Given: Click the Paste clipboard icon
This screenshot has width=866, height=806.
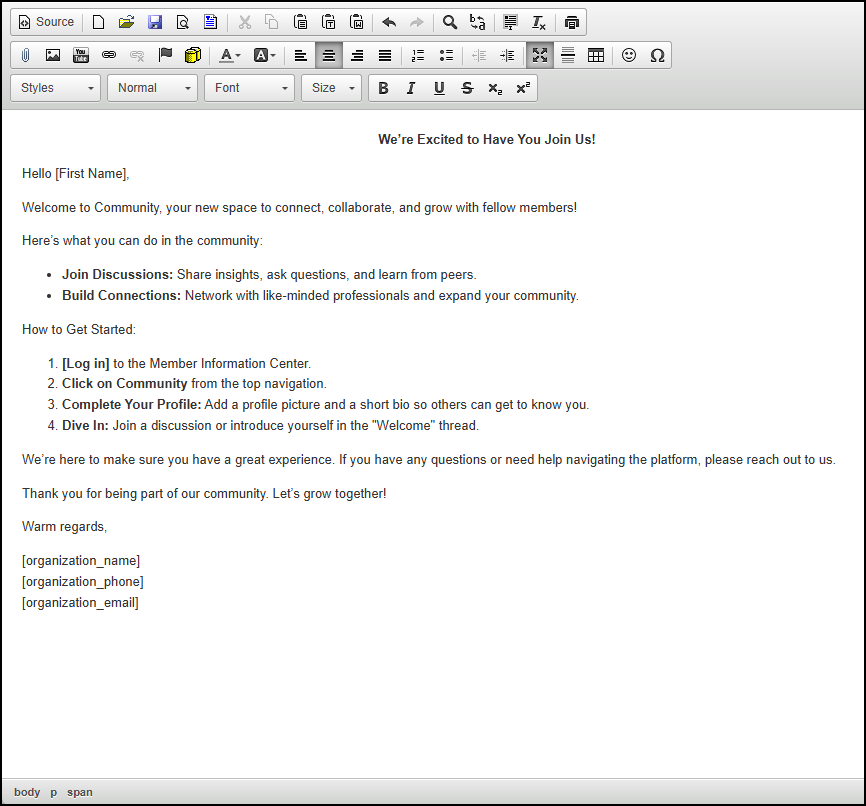Looking at the screenshot, I should [x=300, y=22].
